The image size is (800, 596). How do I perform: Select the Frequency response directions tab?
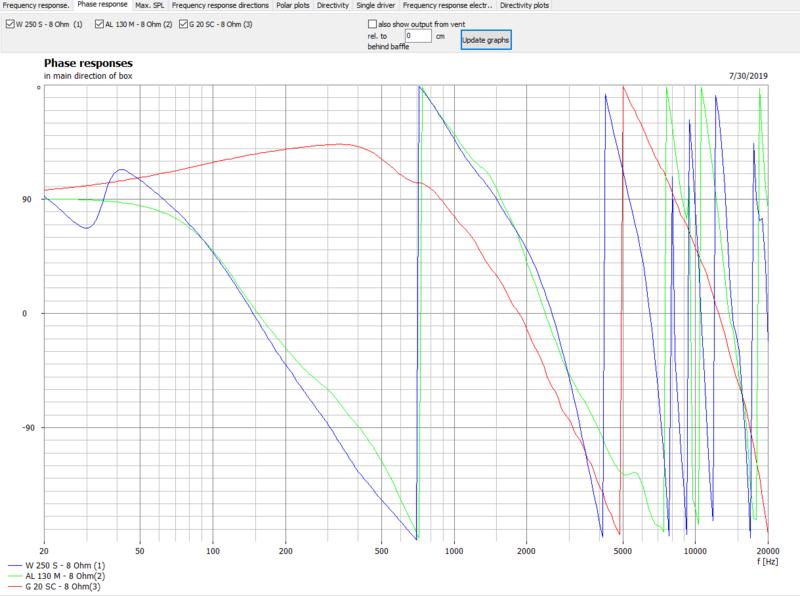click(220, 6)
